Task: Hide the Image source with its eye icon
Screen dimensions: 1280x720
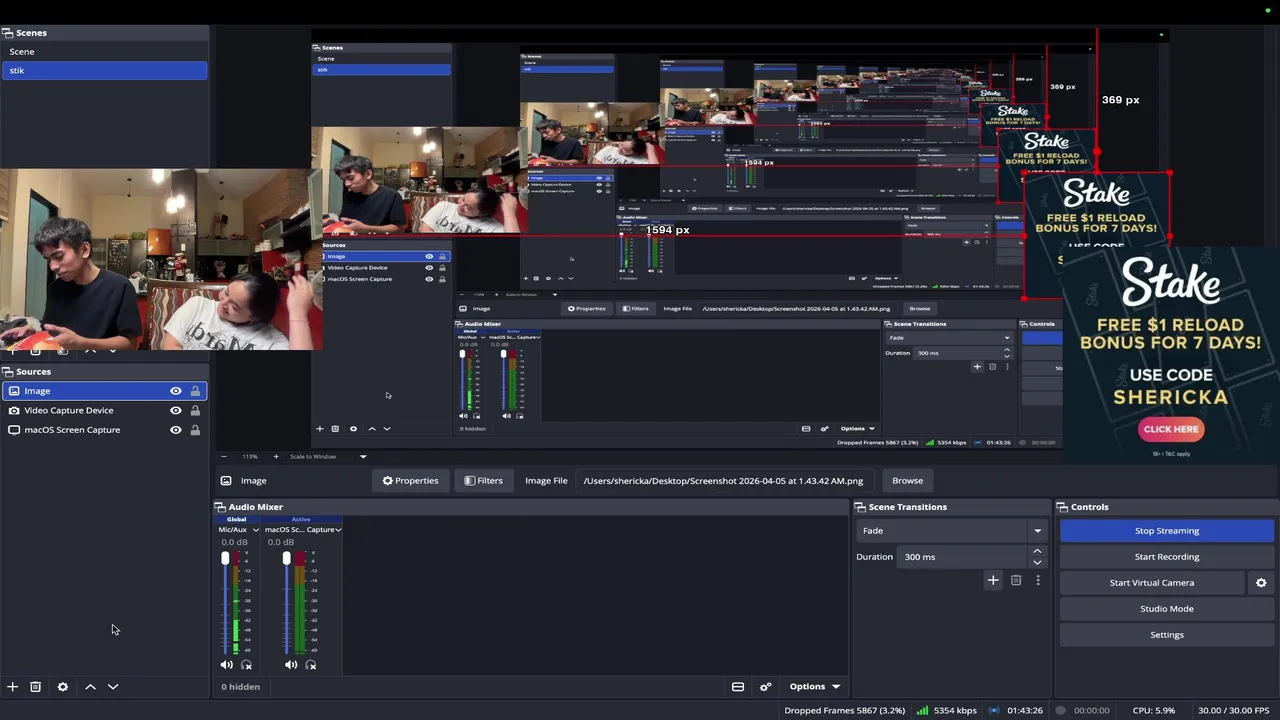Action: tap(176, 391)
